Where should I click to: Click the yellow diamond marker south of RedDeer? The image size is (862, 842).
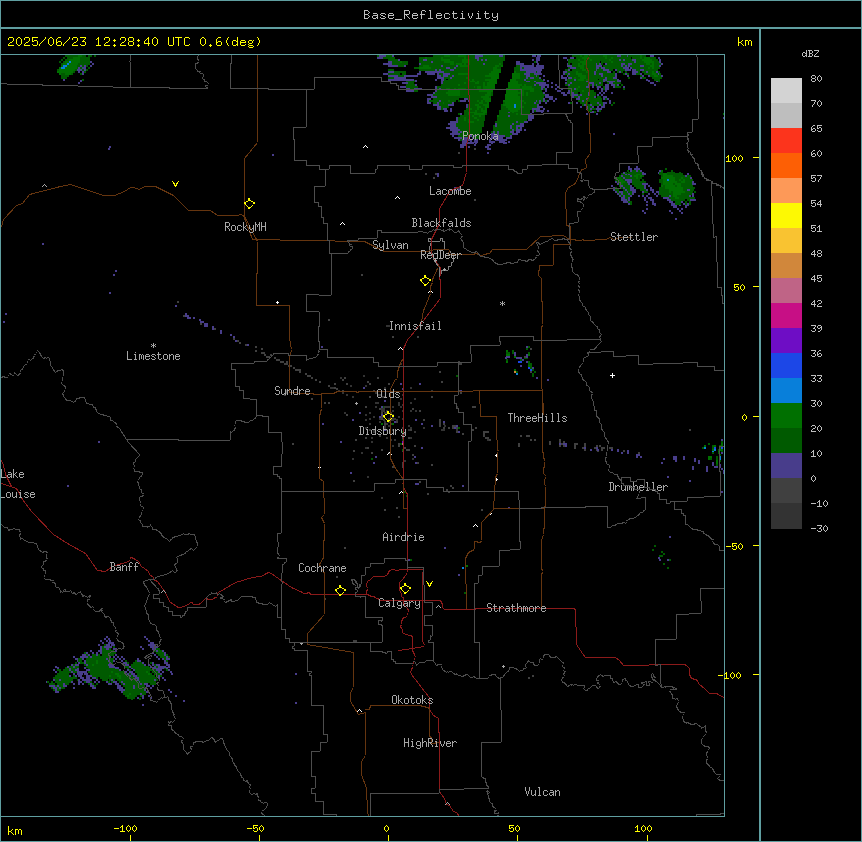(x=426, y=281)
